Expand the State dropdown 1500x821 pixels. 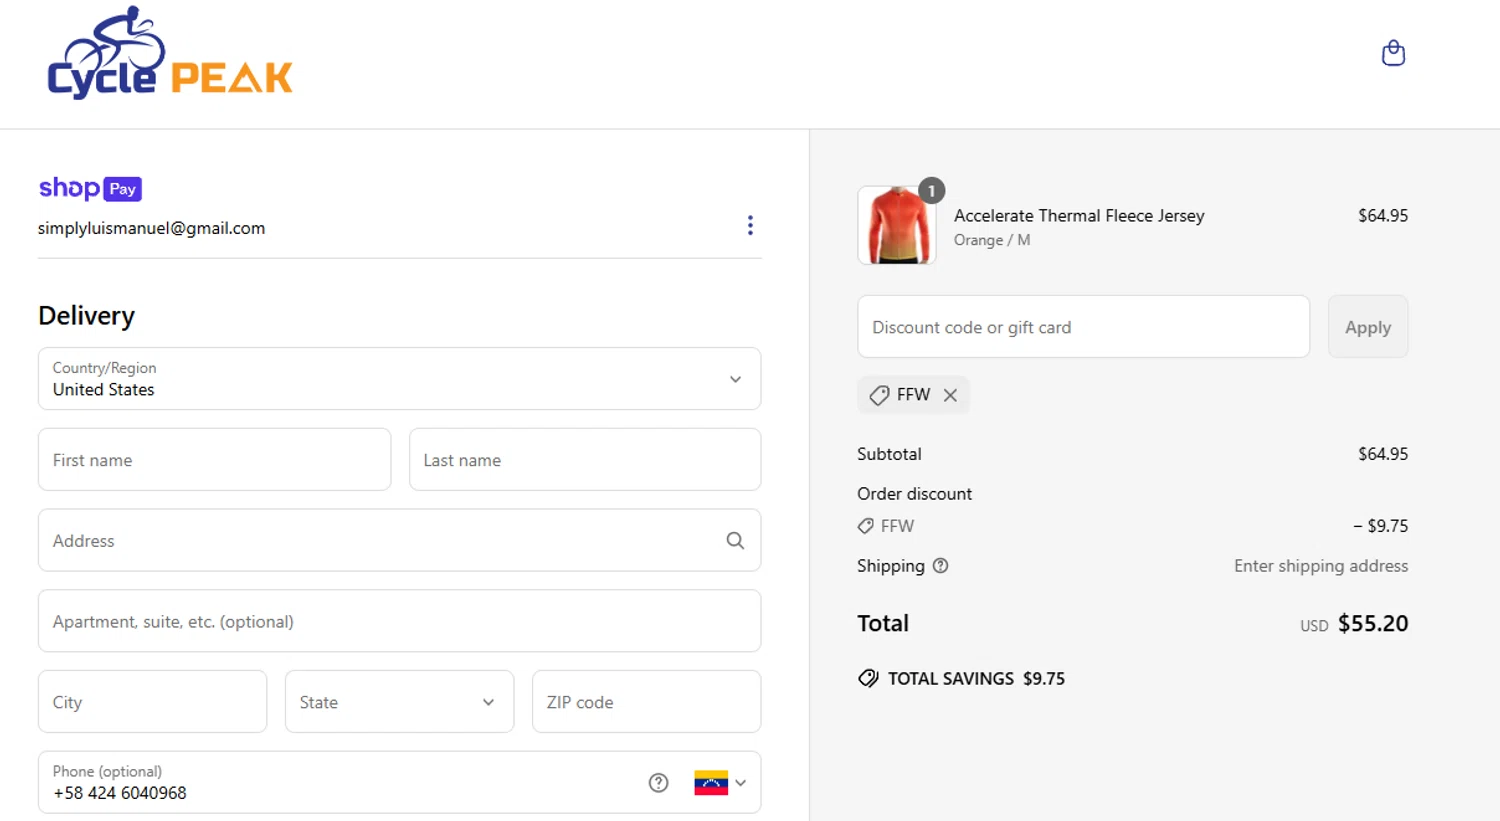point(399,702)
